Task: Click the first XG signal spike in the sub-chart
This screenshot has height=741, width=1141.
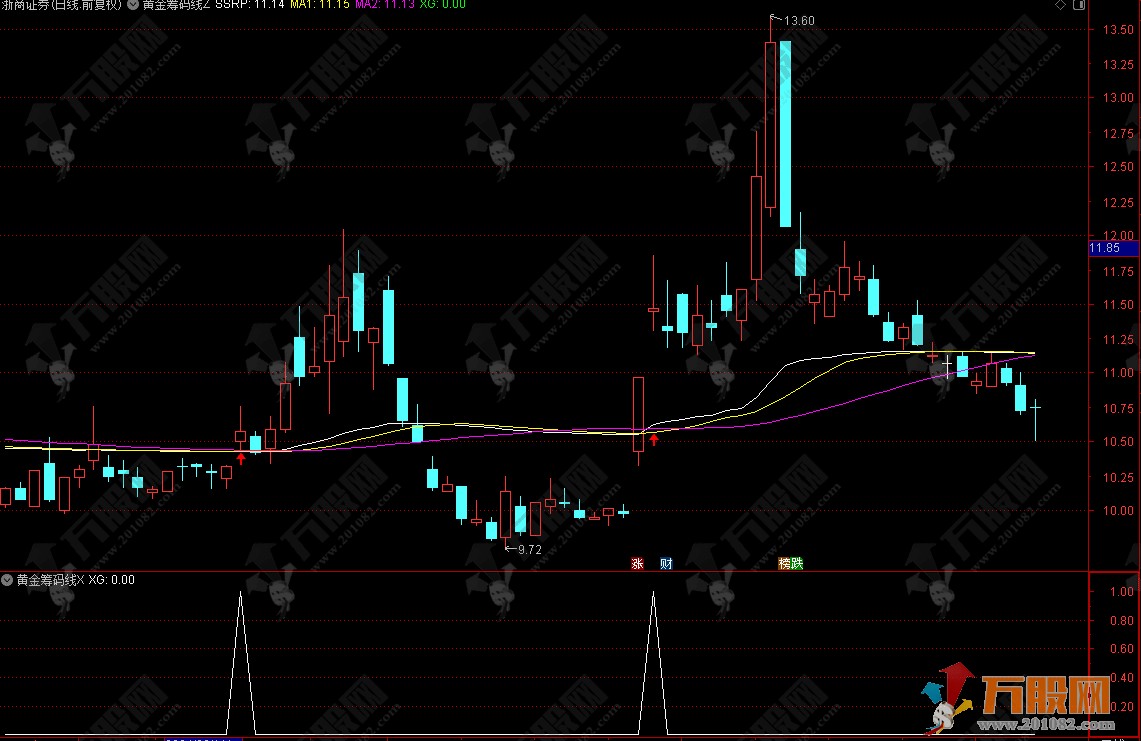Action: coord(241,662)
